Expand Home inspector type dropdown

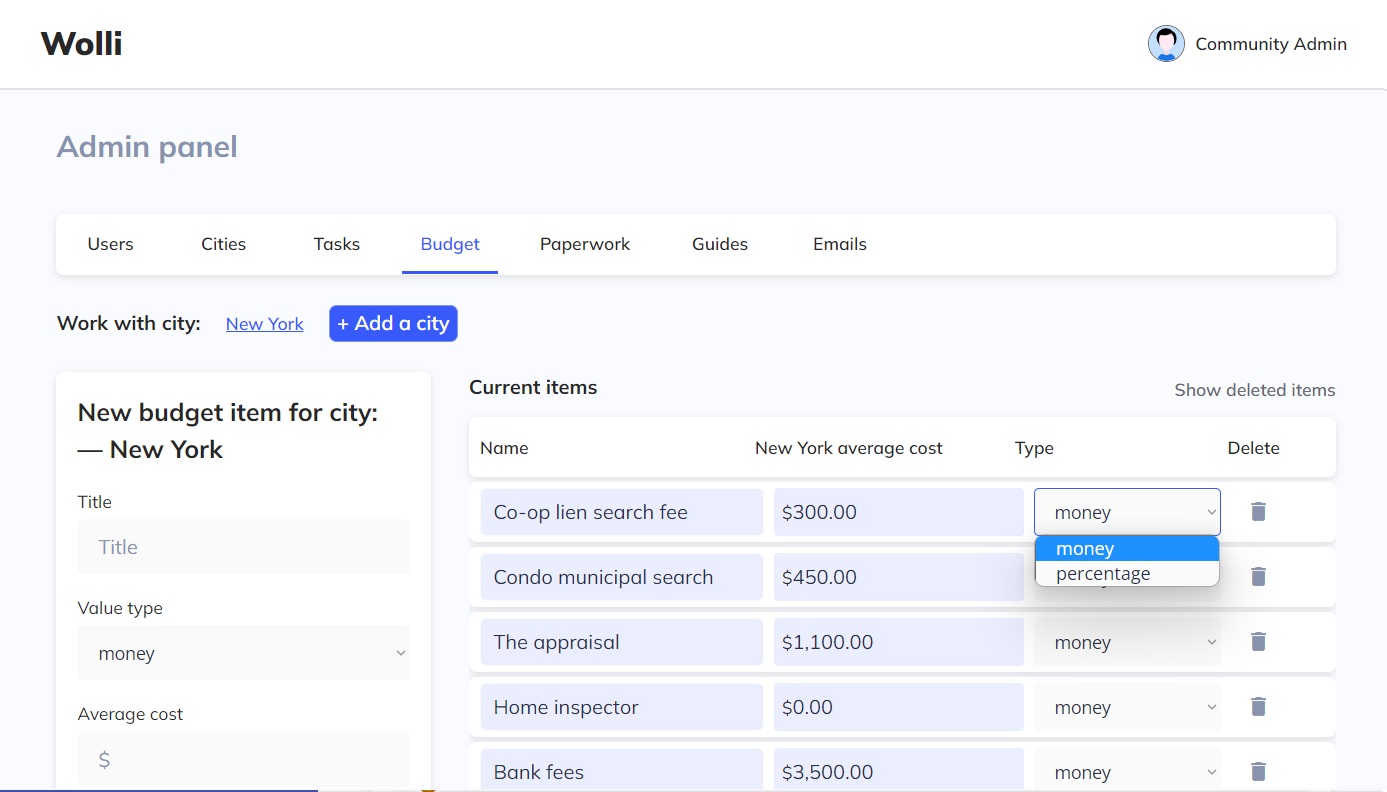coord(1127,707)
